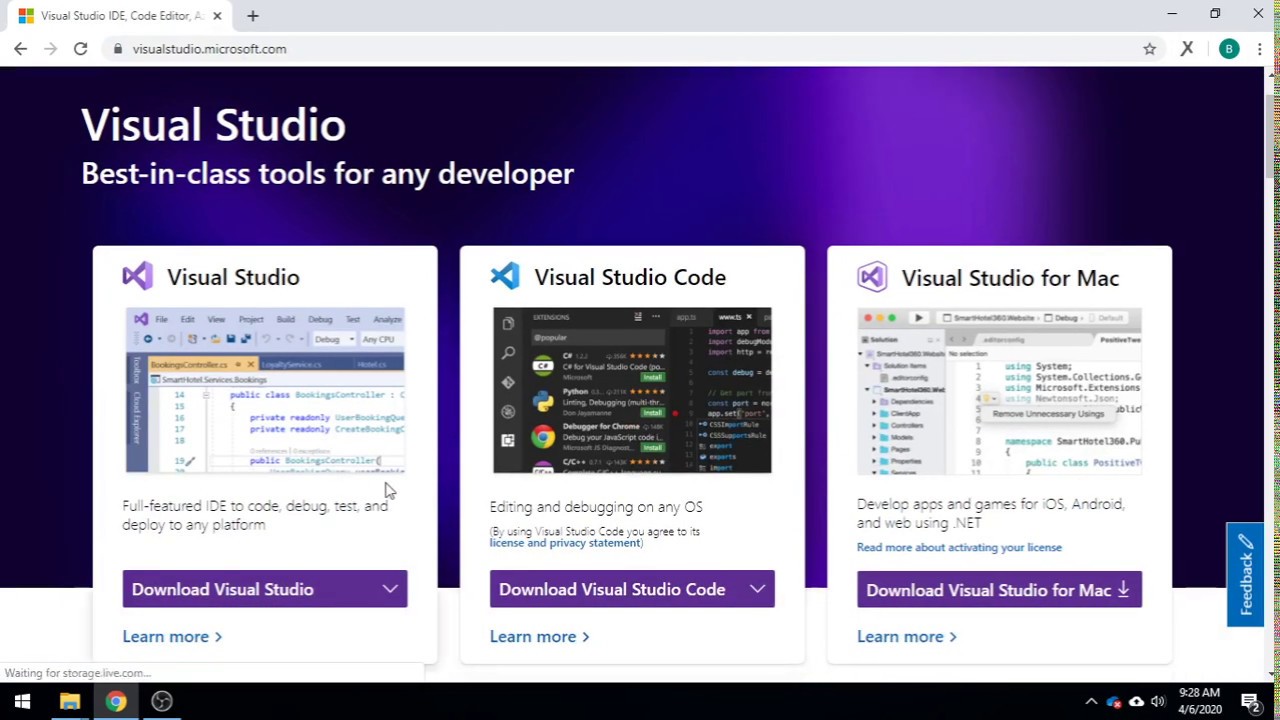Click the purple Visual Studio logo icon
This screenshot has width=1280, height=720.
pyautogui.click(x=138, y=276)
